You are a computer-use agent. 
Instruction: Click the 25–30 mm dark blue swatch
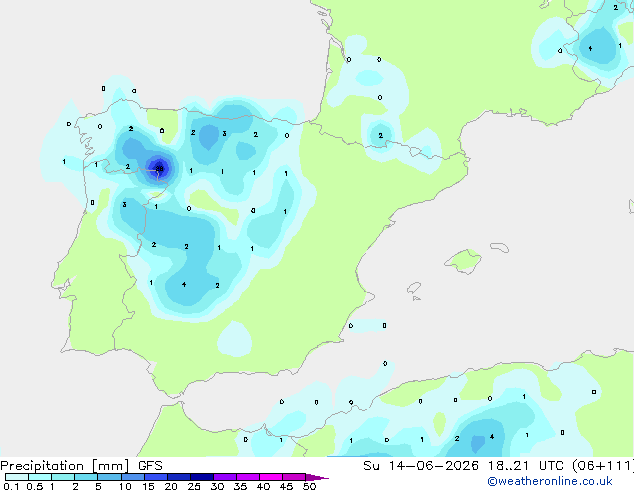tap(202, 477)
